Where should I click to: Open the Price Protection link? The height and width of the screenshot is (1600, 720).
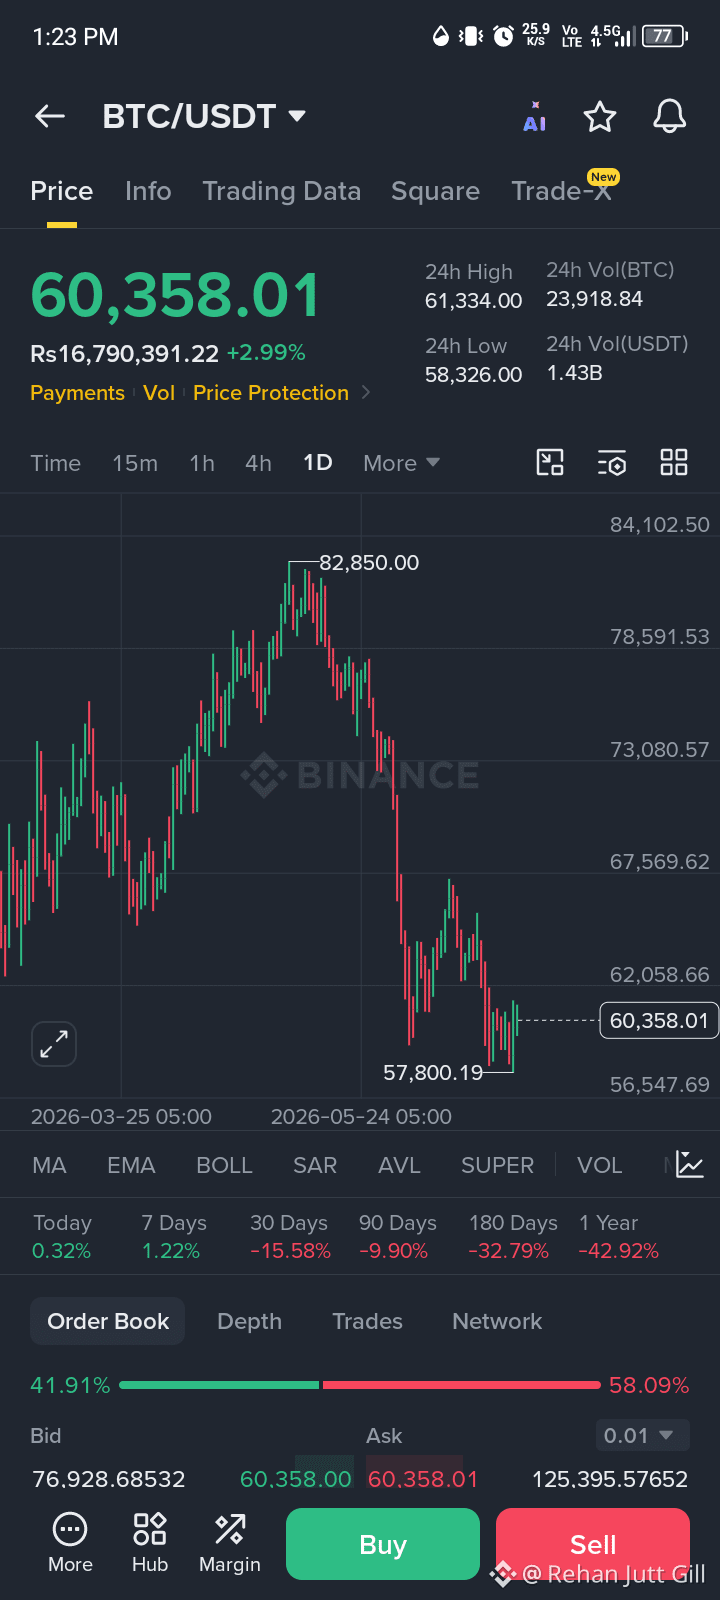271,393
